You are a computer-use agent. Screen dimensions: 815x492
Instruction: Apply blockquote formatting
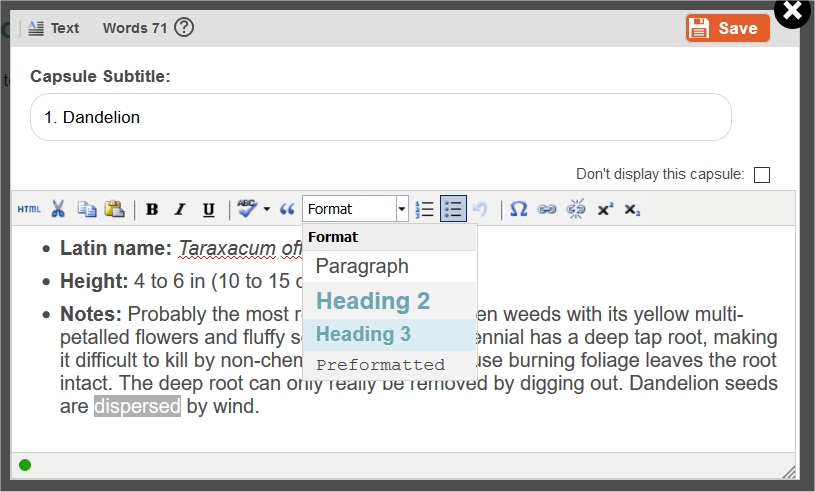pos(287,209)
